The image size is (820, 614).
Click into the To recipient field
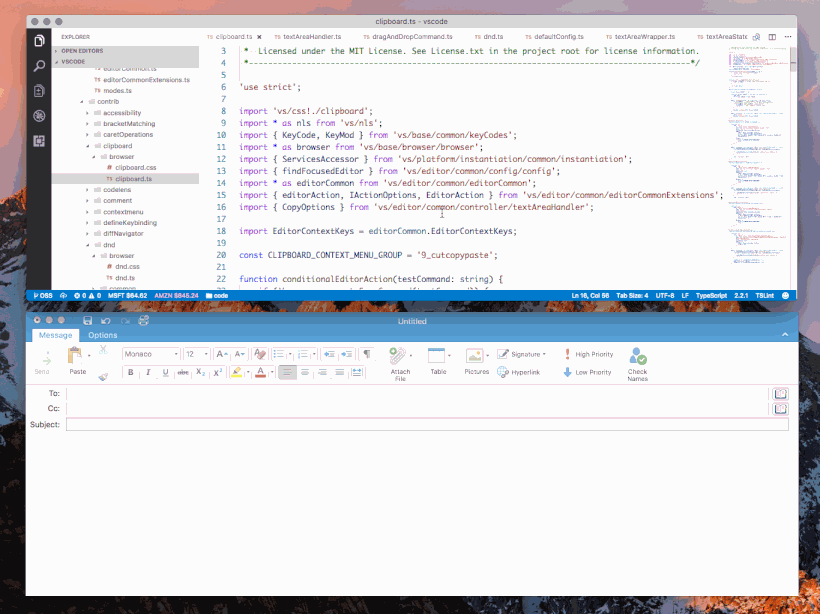pyautogui.click(x=418, y=393)
